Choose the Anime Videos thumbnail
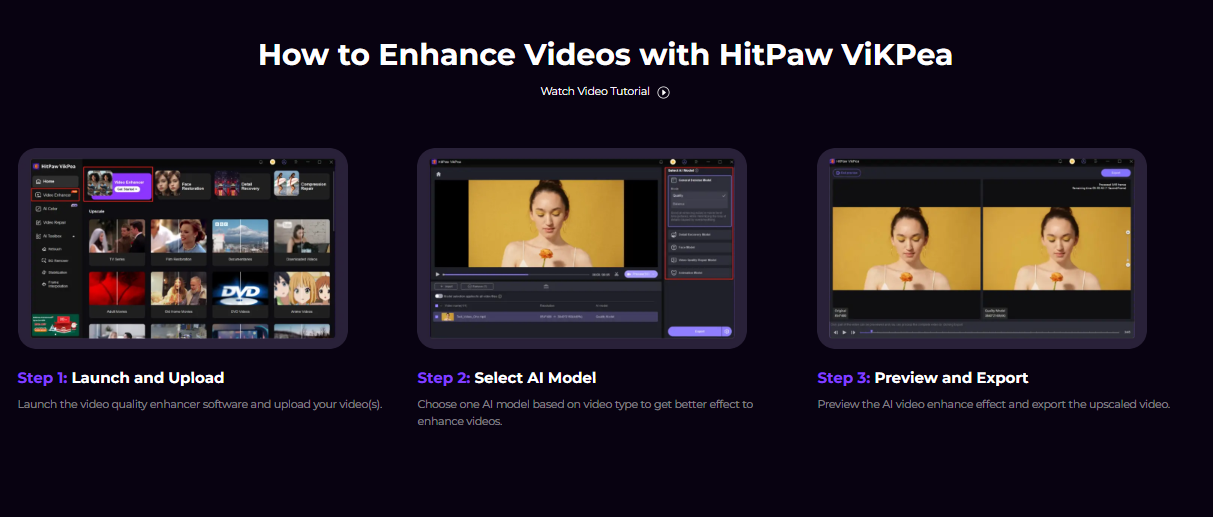Viewport: 1213px width, 517px height. coord(302,294)
